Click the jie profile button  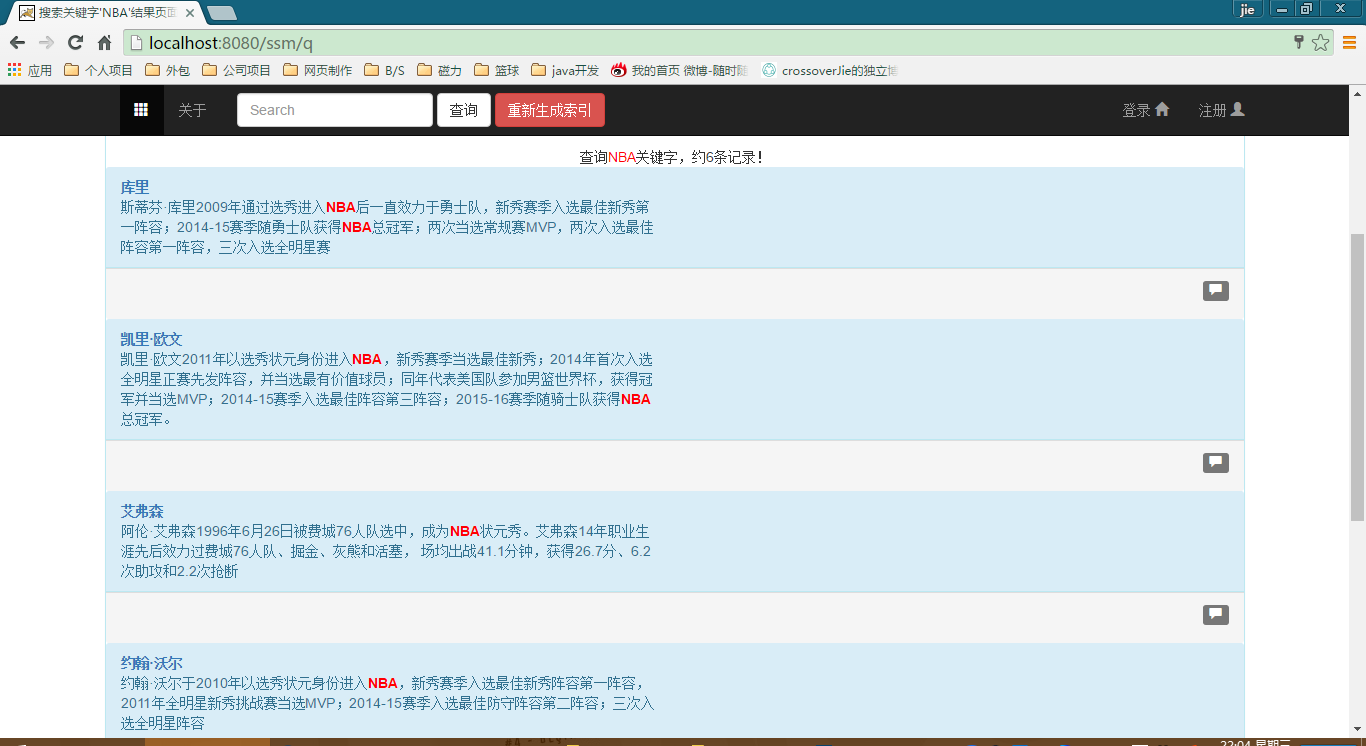click(x=1247, y=10)
